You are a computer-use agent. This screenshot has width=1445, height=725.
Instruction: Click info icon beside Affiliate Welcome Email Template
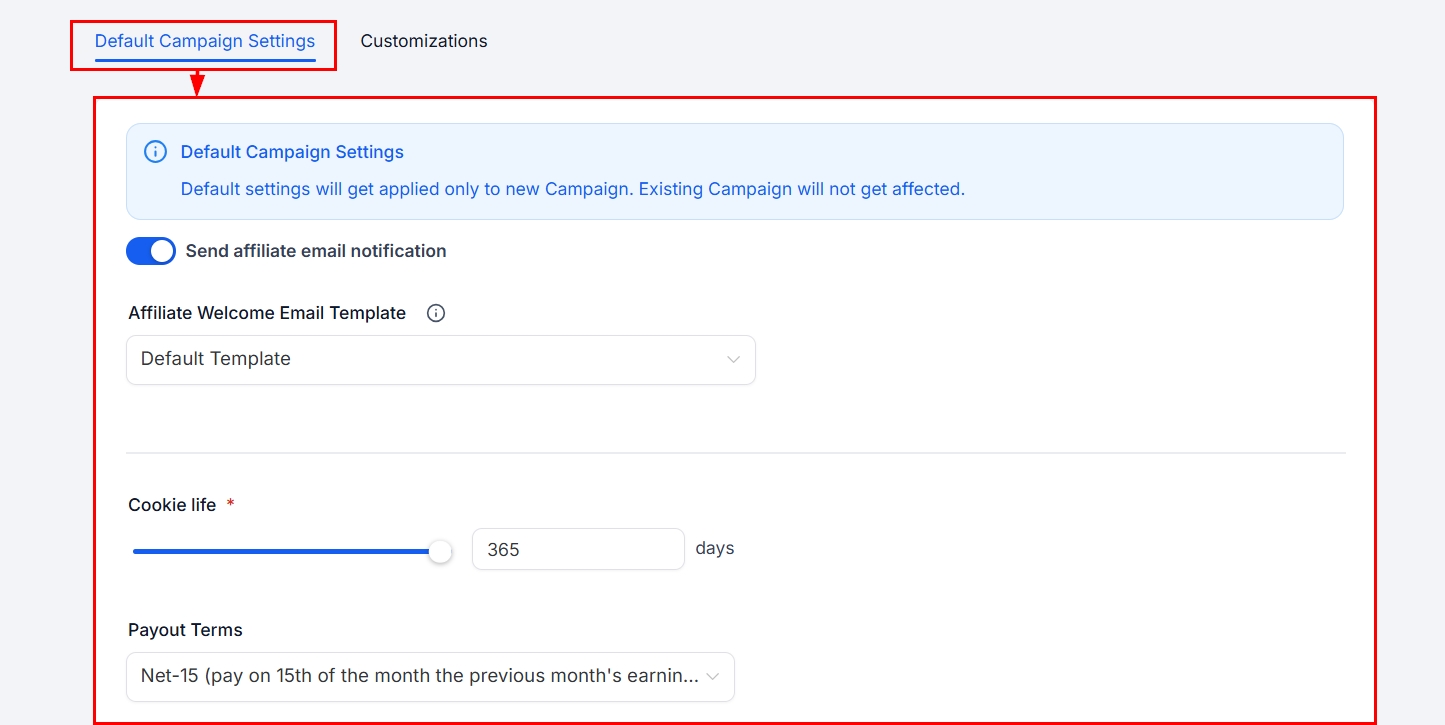coord(436,313)
